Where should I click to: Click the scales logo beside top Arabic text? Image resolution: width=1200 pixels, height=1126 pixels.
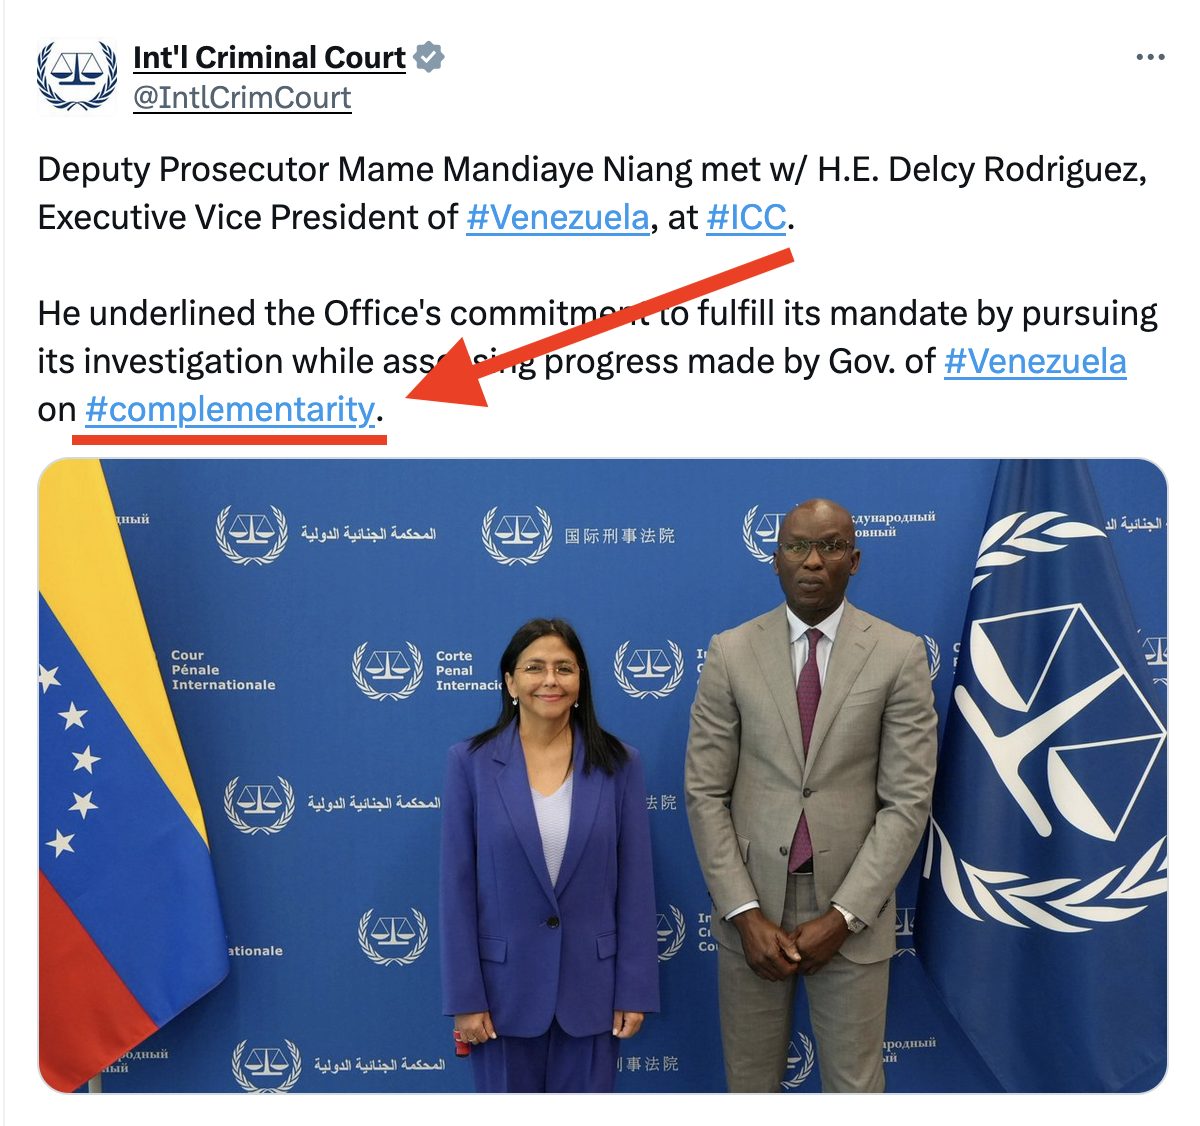pyautogui.click(x=250, y=534)
